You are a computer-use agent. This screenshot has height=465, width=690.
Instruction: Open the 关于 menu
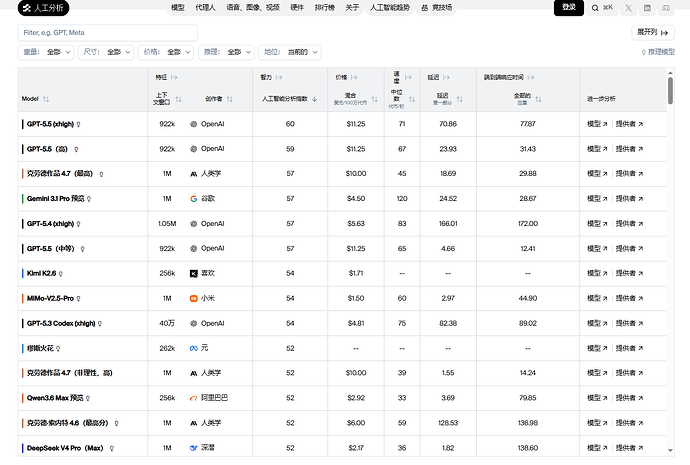point(352,7)
